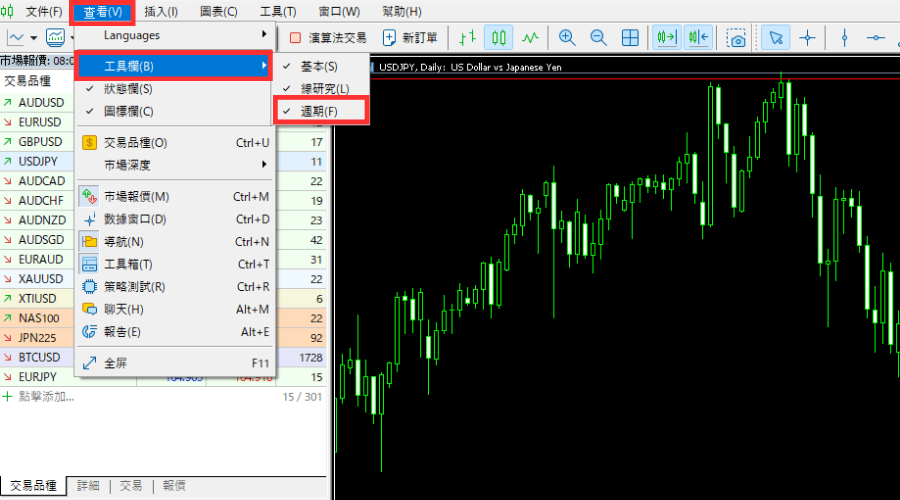Select the crosshair cursor tool
This screenshot has height=500, width=900.
(x=807, y=38)
